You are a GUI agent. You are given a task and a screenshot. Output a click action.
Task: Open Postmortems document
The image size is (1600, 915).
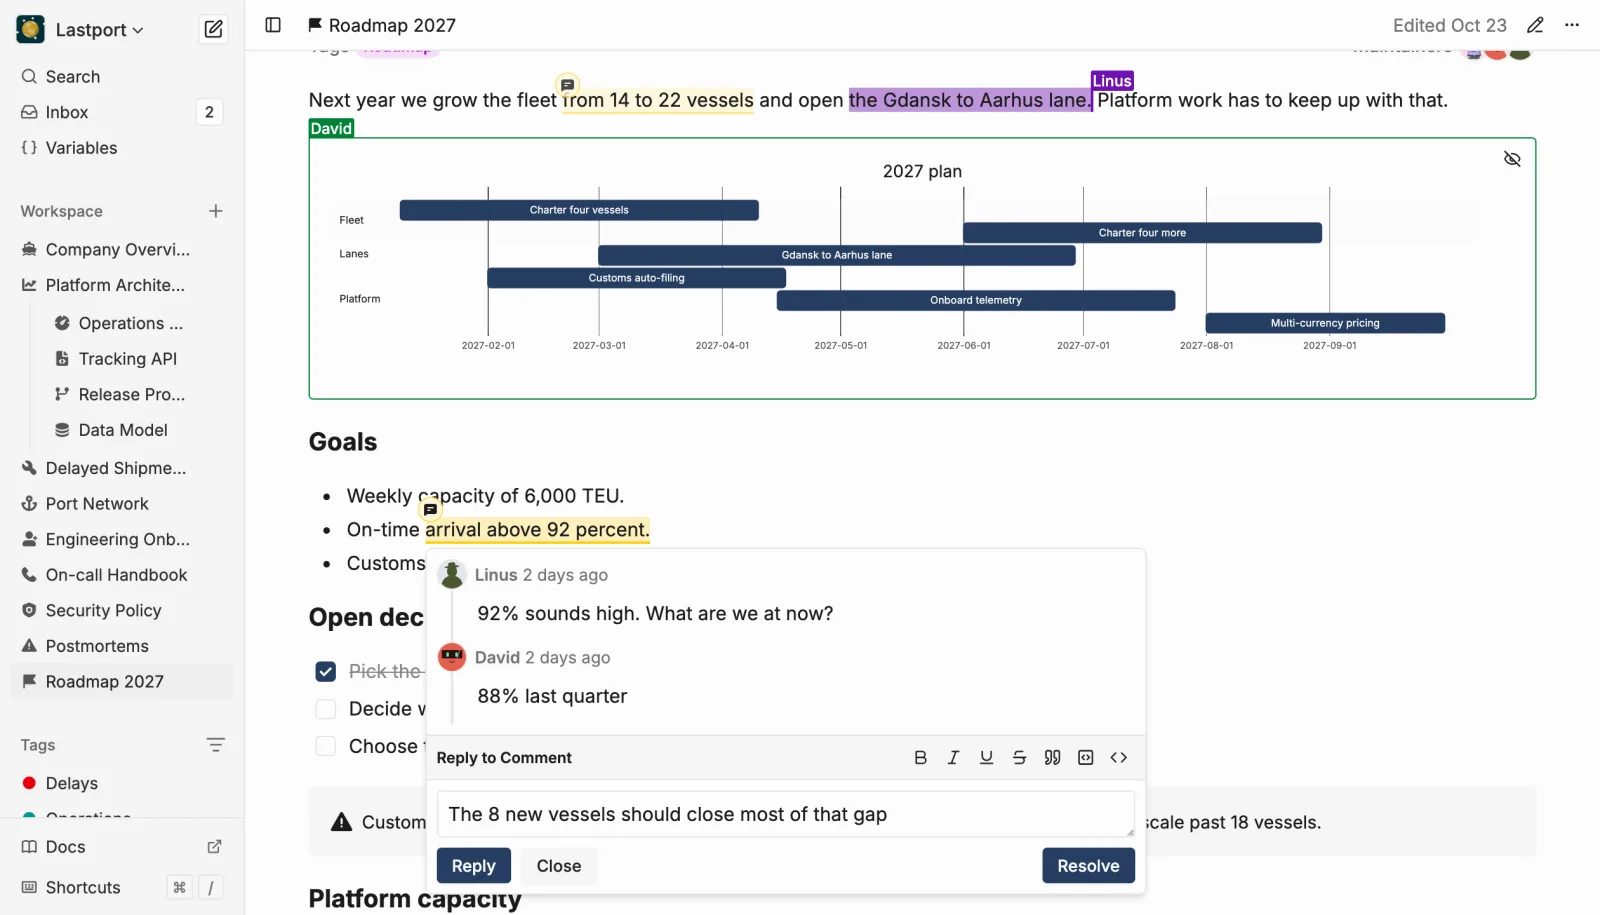(x=122, y=646)
